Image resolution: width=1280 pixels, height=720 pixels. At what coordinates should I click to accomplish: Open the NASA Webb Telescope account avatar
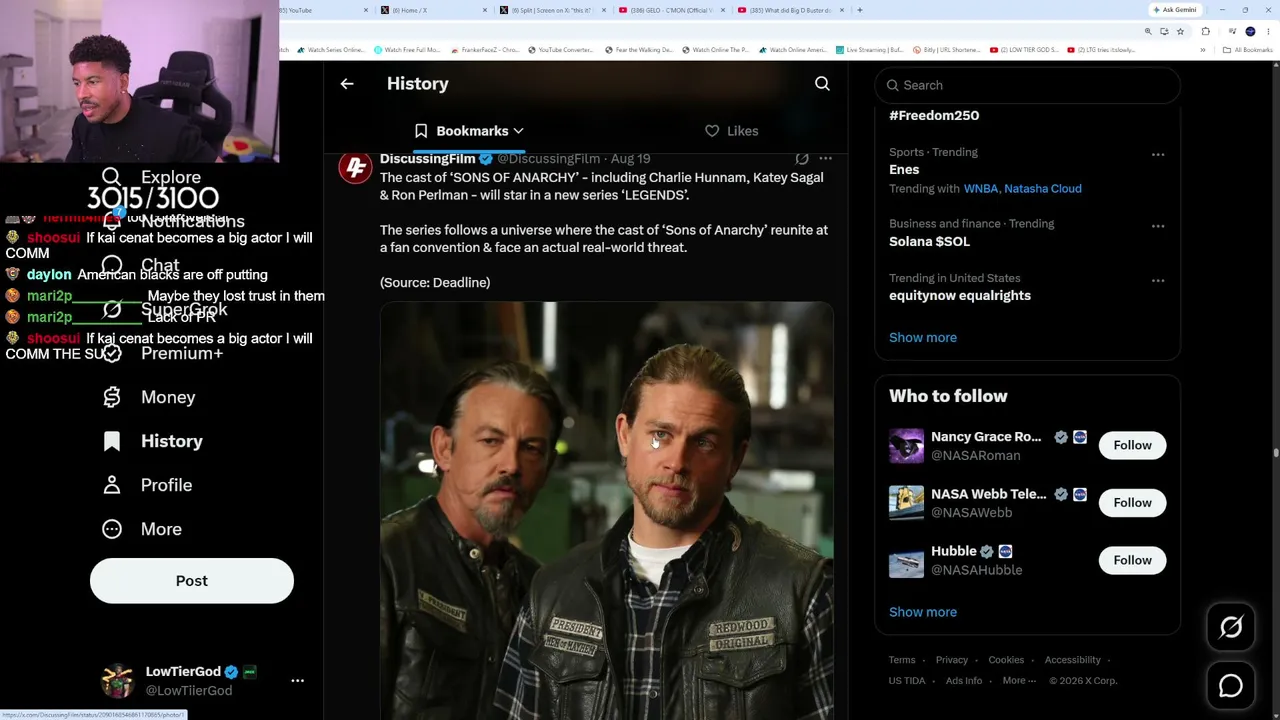click(x=906, y=503)
